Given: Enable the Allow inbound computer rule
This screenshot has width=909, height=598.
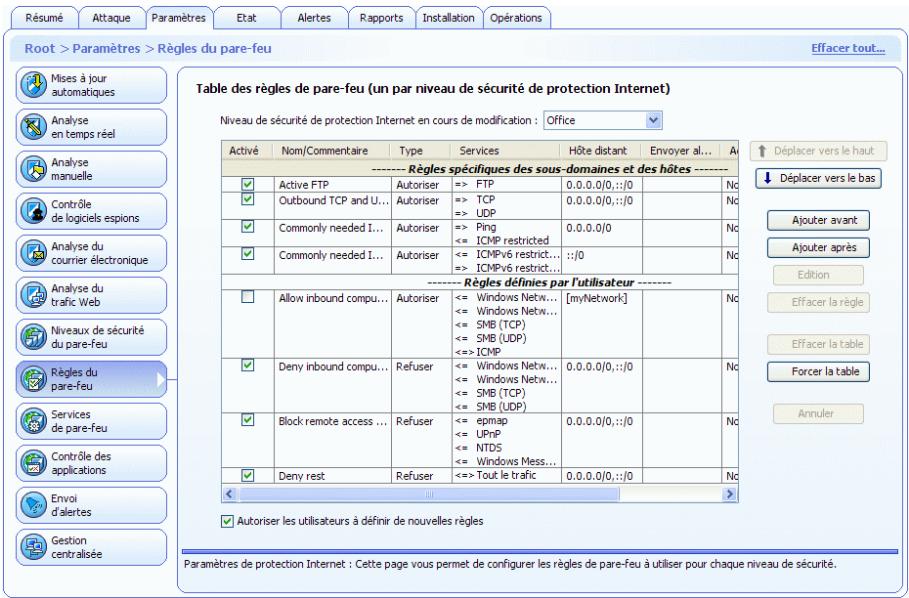Looking at the screenshot, I should tap(248, 297).
